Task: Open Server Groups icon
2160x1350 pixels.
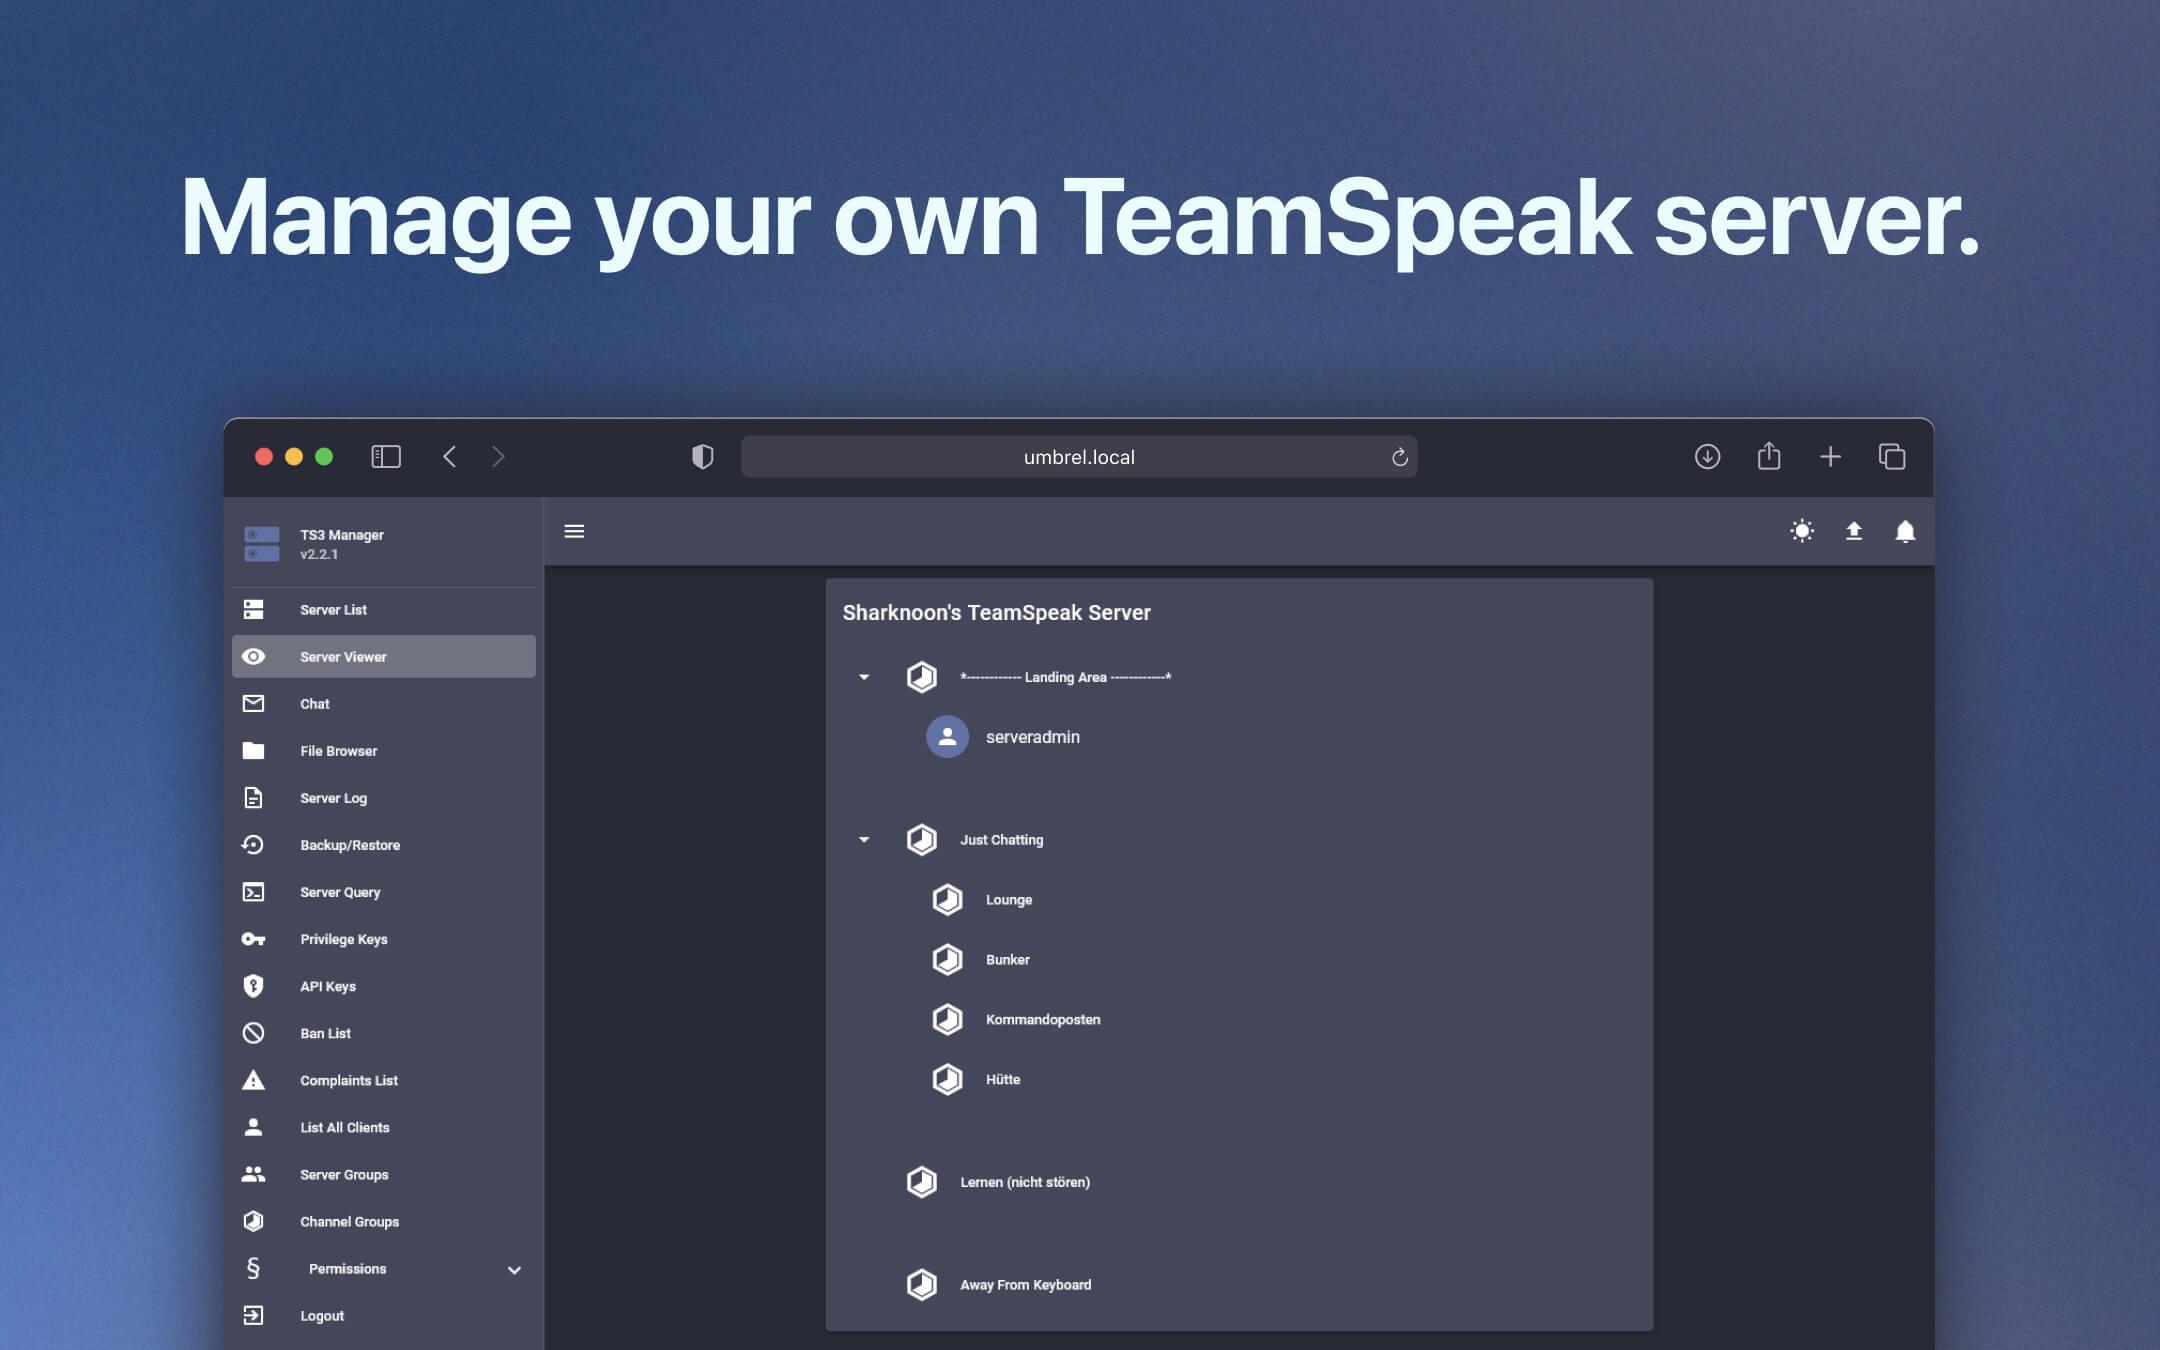Action: 255,1173
